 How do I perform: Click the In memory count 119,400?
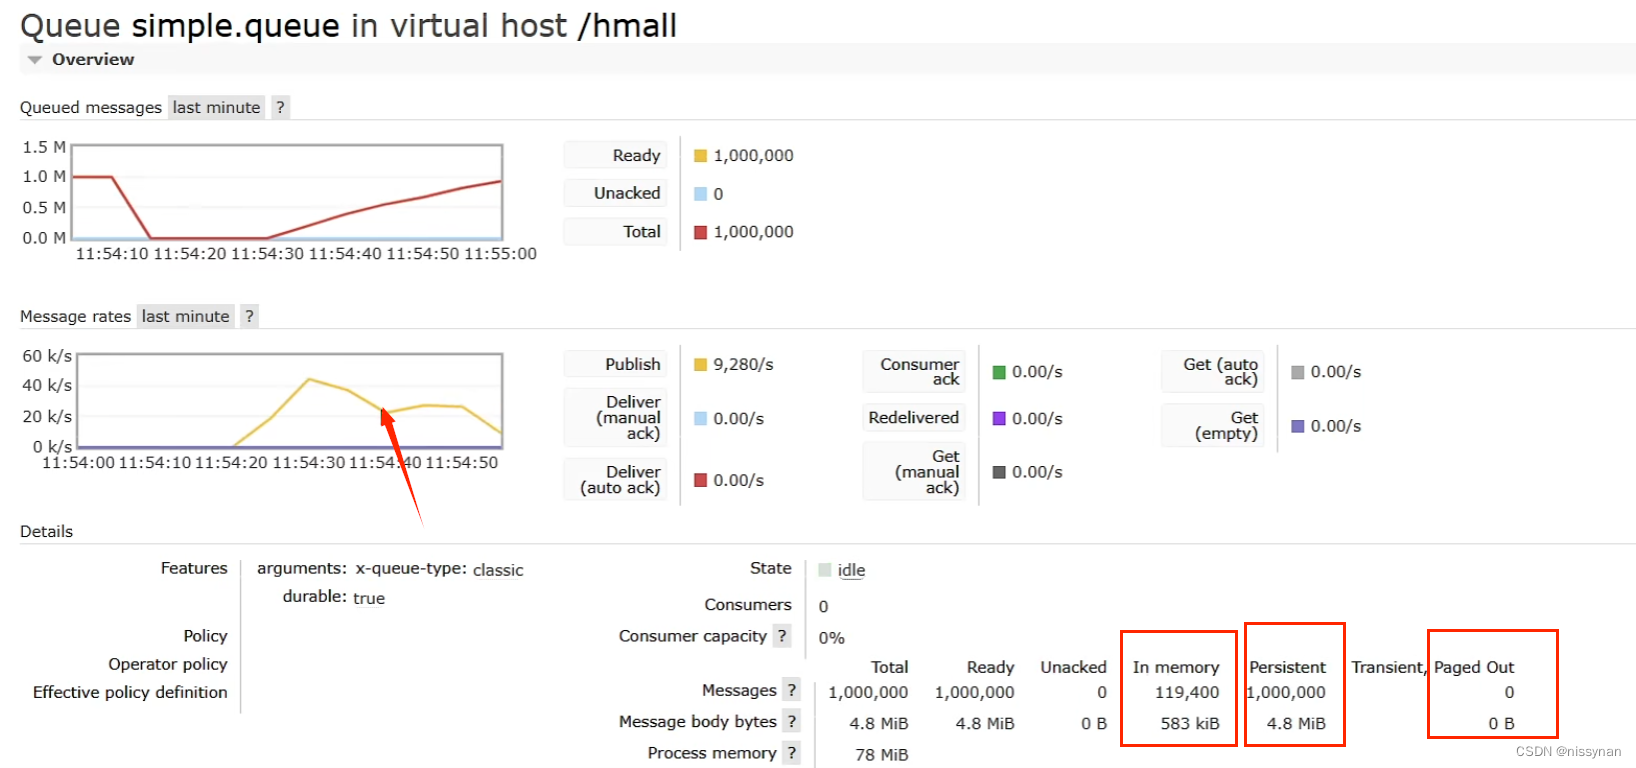(1187, 692)
